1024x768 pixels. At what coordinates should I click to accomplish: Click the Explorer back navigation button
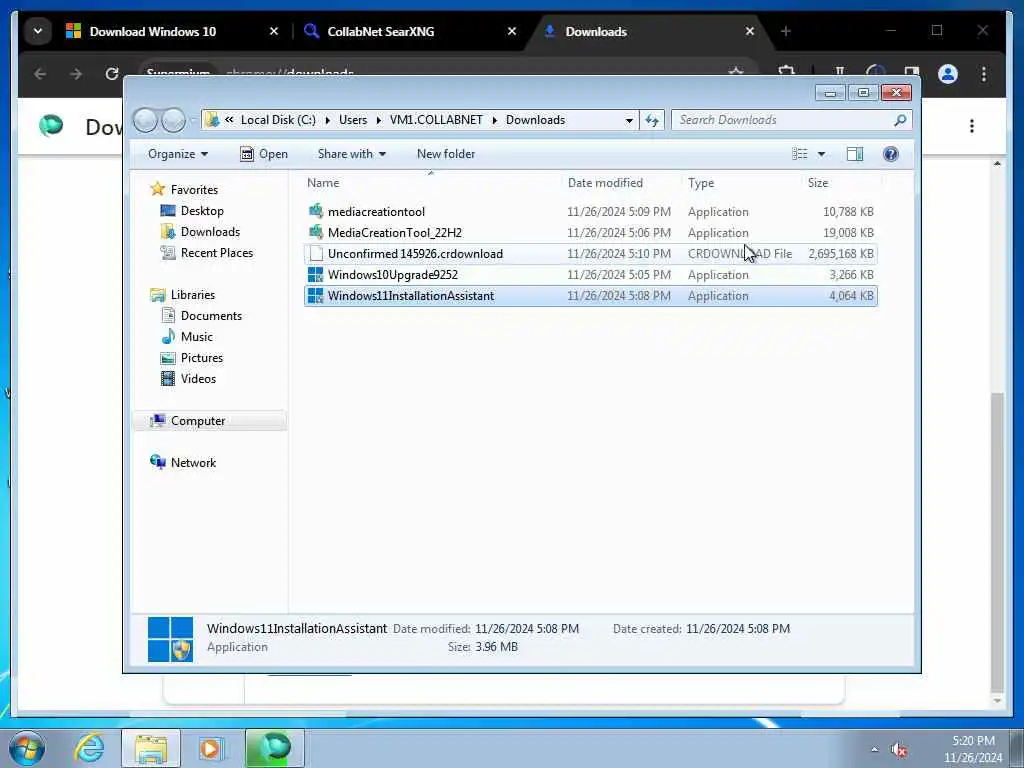tap(146, 120)
